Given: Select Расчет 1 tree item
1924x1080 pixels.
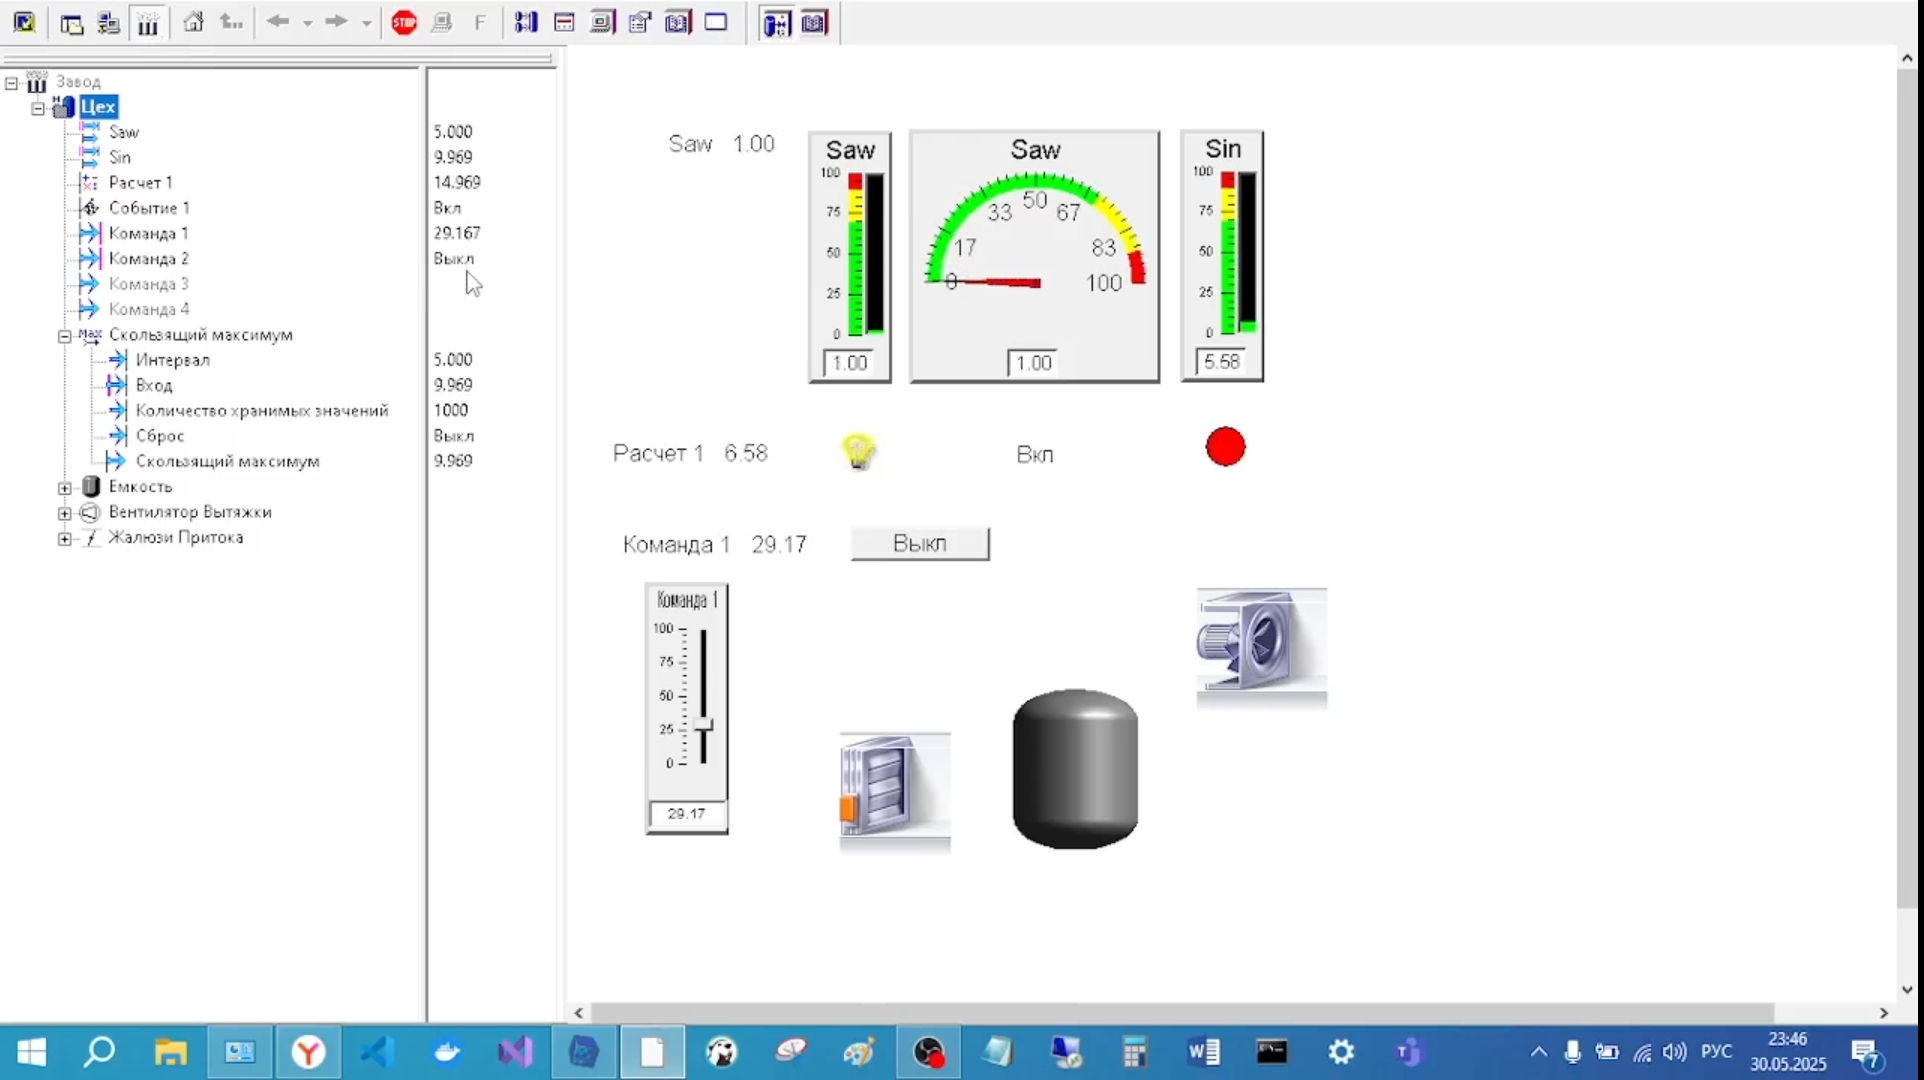Looking at the screenshot, I should coord(140,182).
